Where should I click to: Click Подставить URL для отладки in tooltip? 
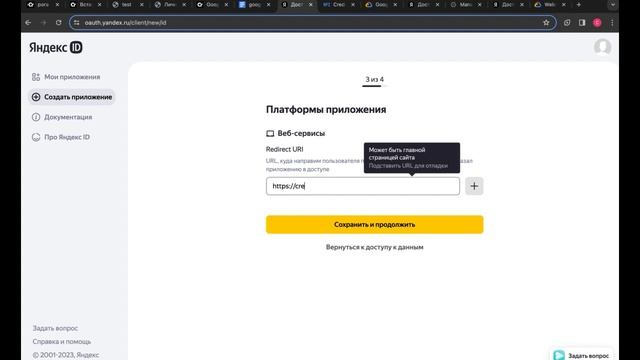click(x=408, y=166)
